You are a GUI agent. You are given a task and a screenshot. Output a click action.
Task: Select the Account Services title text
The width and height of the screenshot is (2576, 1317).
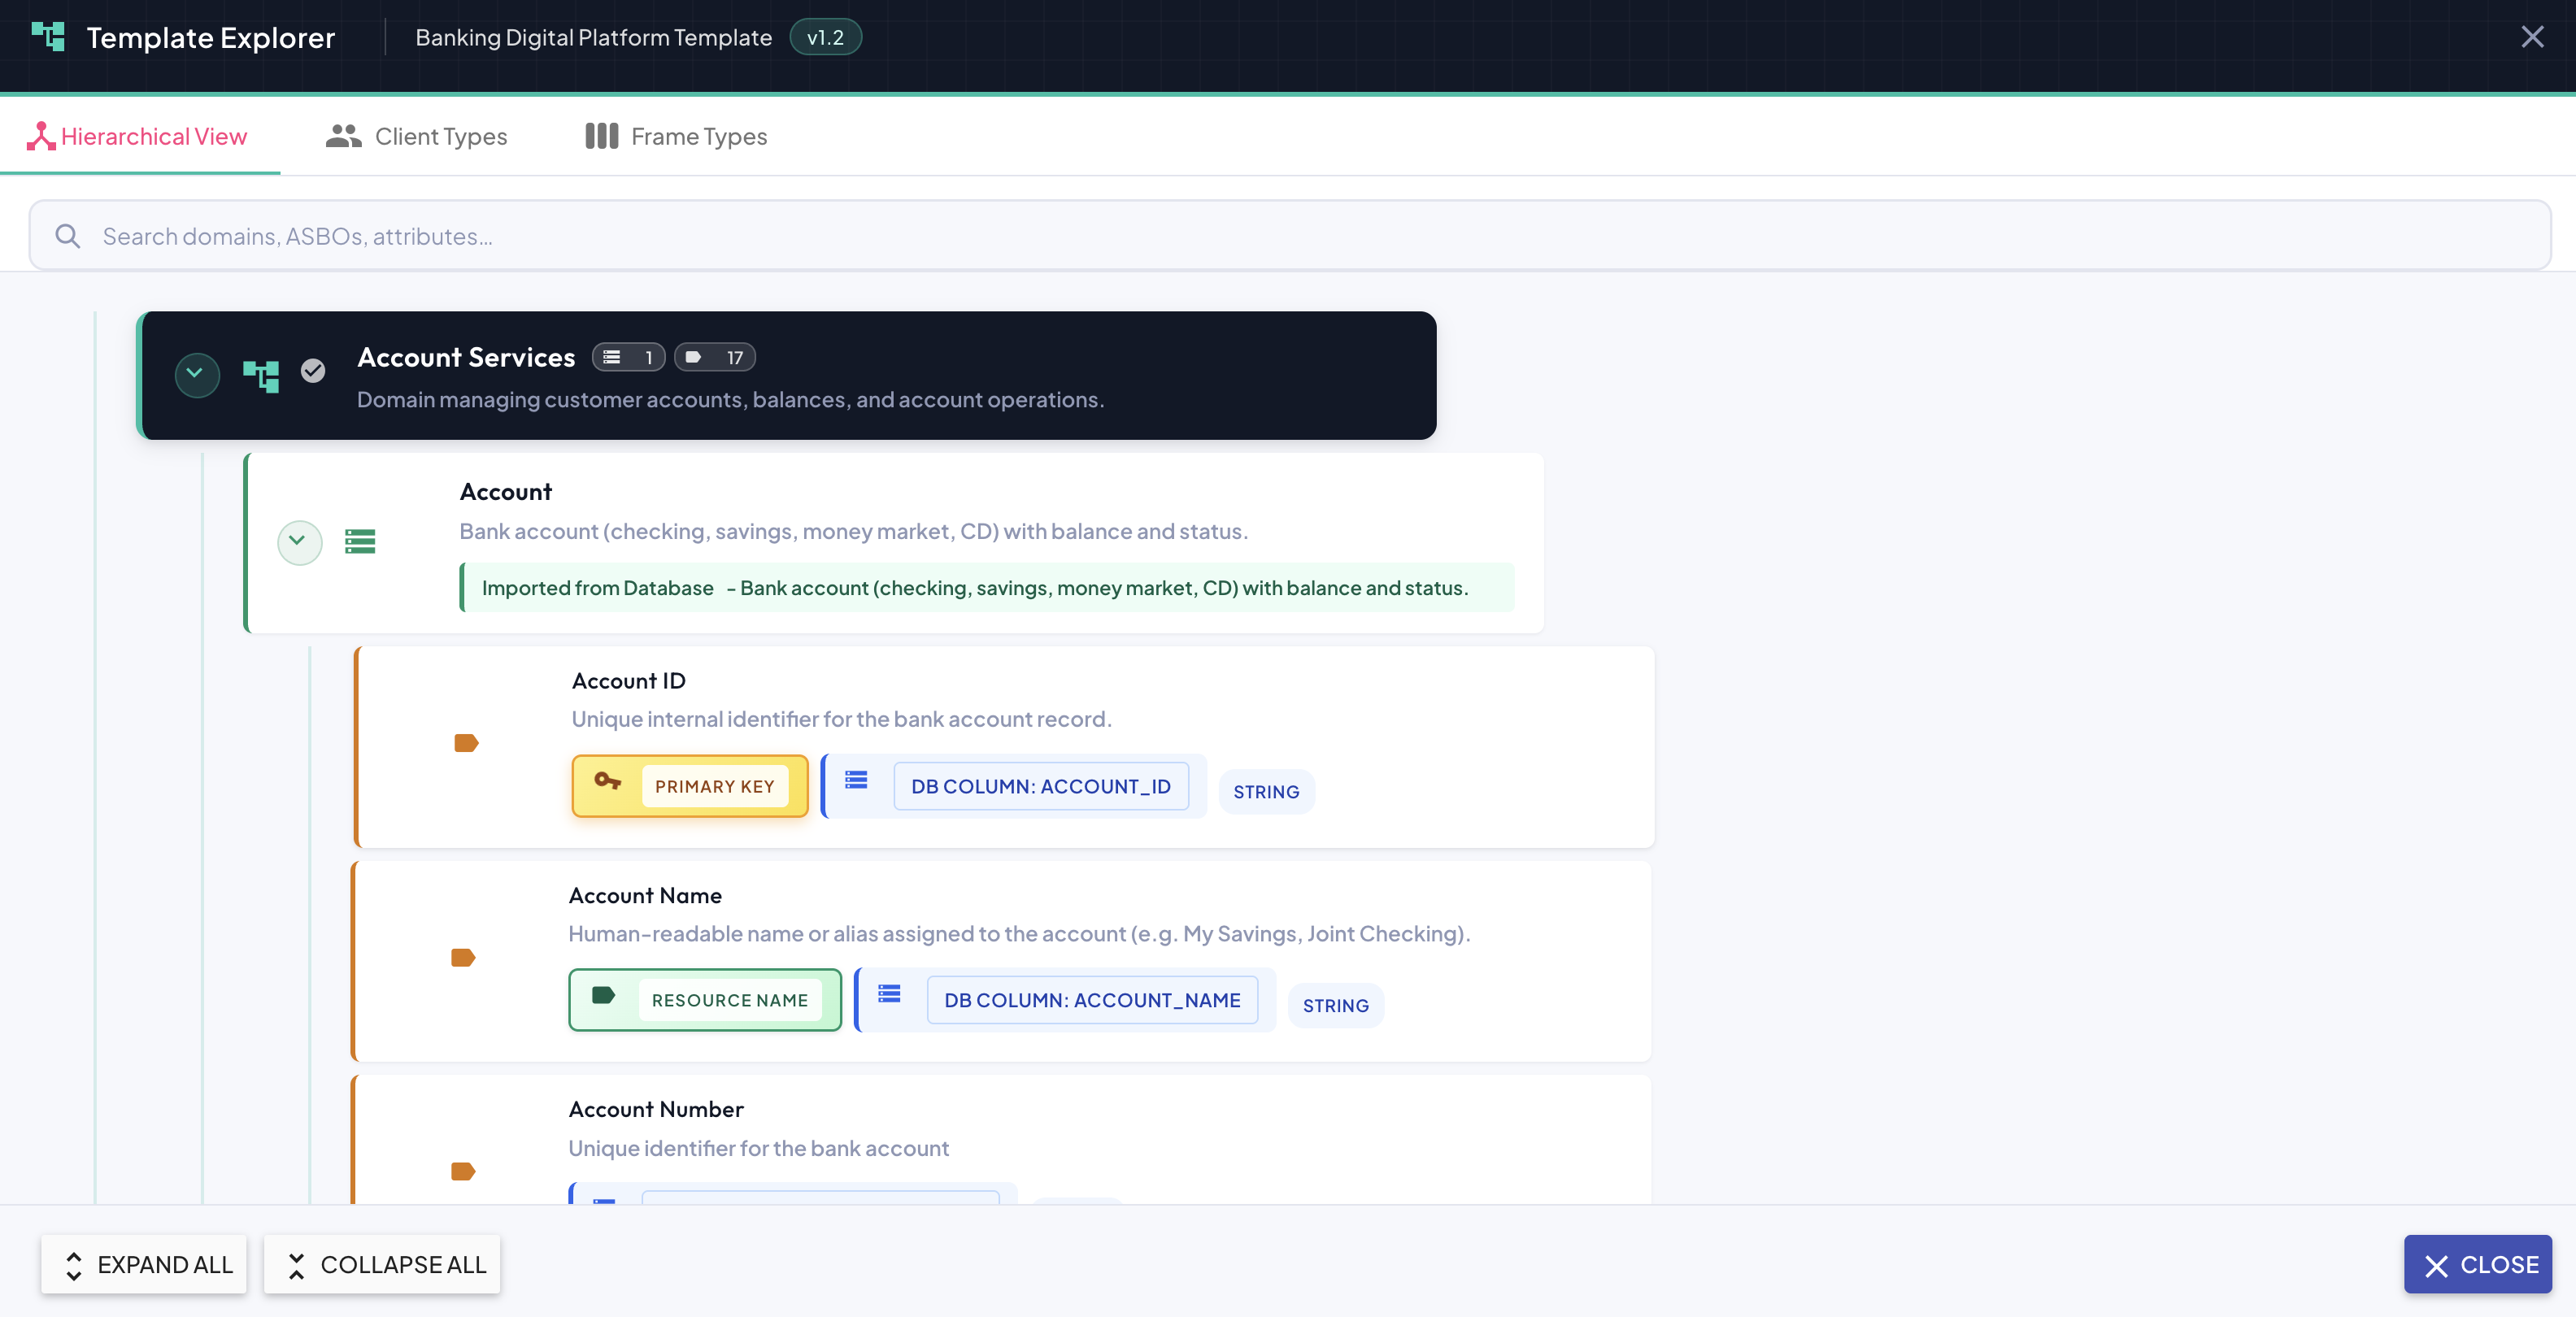pyautogui.click(x=466, y=357)
